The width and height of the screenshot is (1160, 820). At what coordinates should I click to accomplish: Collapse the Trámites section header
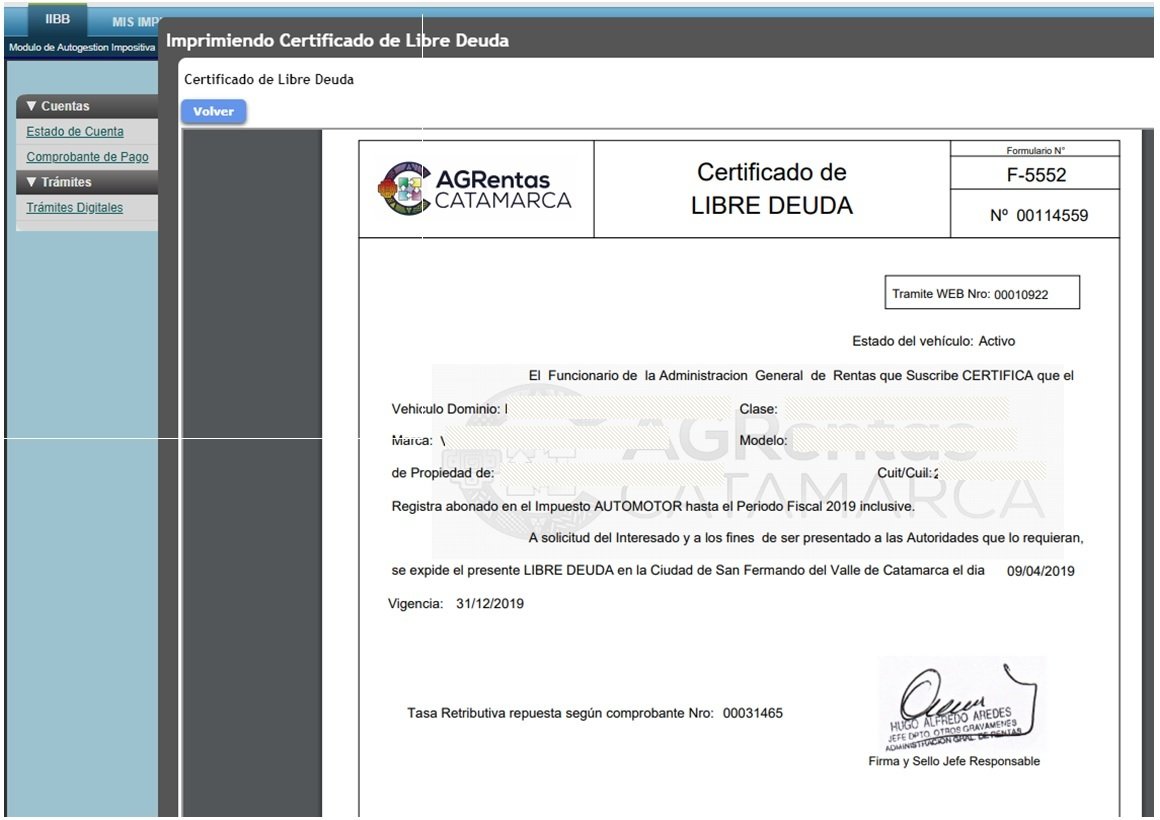[x=87, y=181]
